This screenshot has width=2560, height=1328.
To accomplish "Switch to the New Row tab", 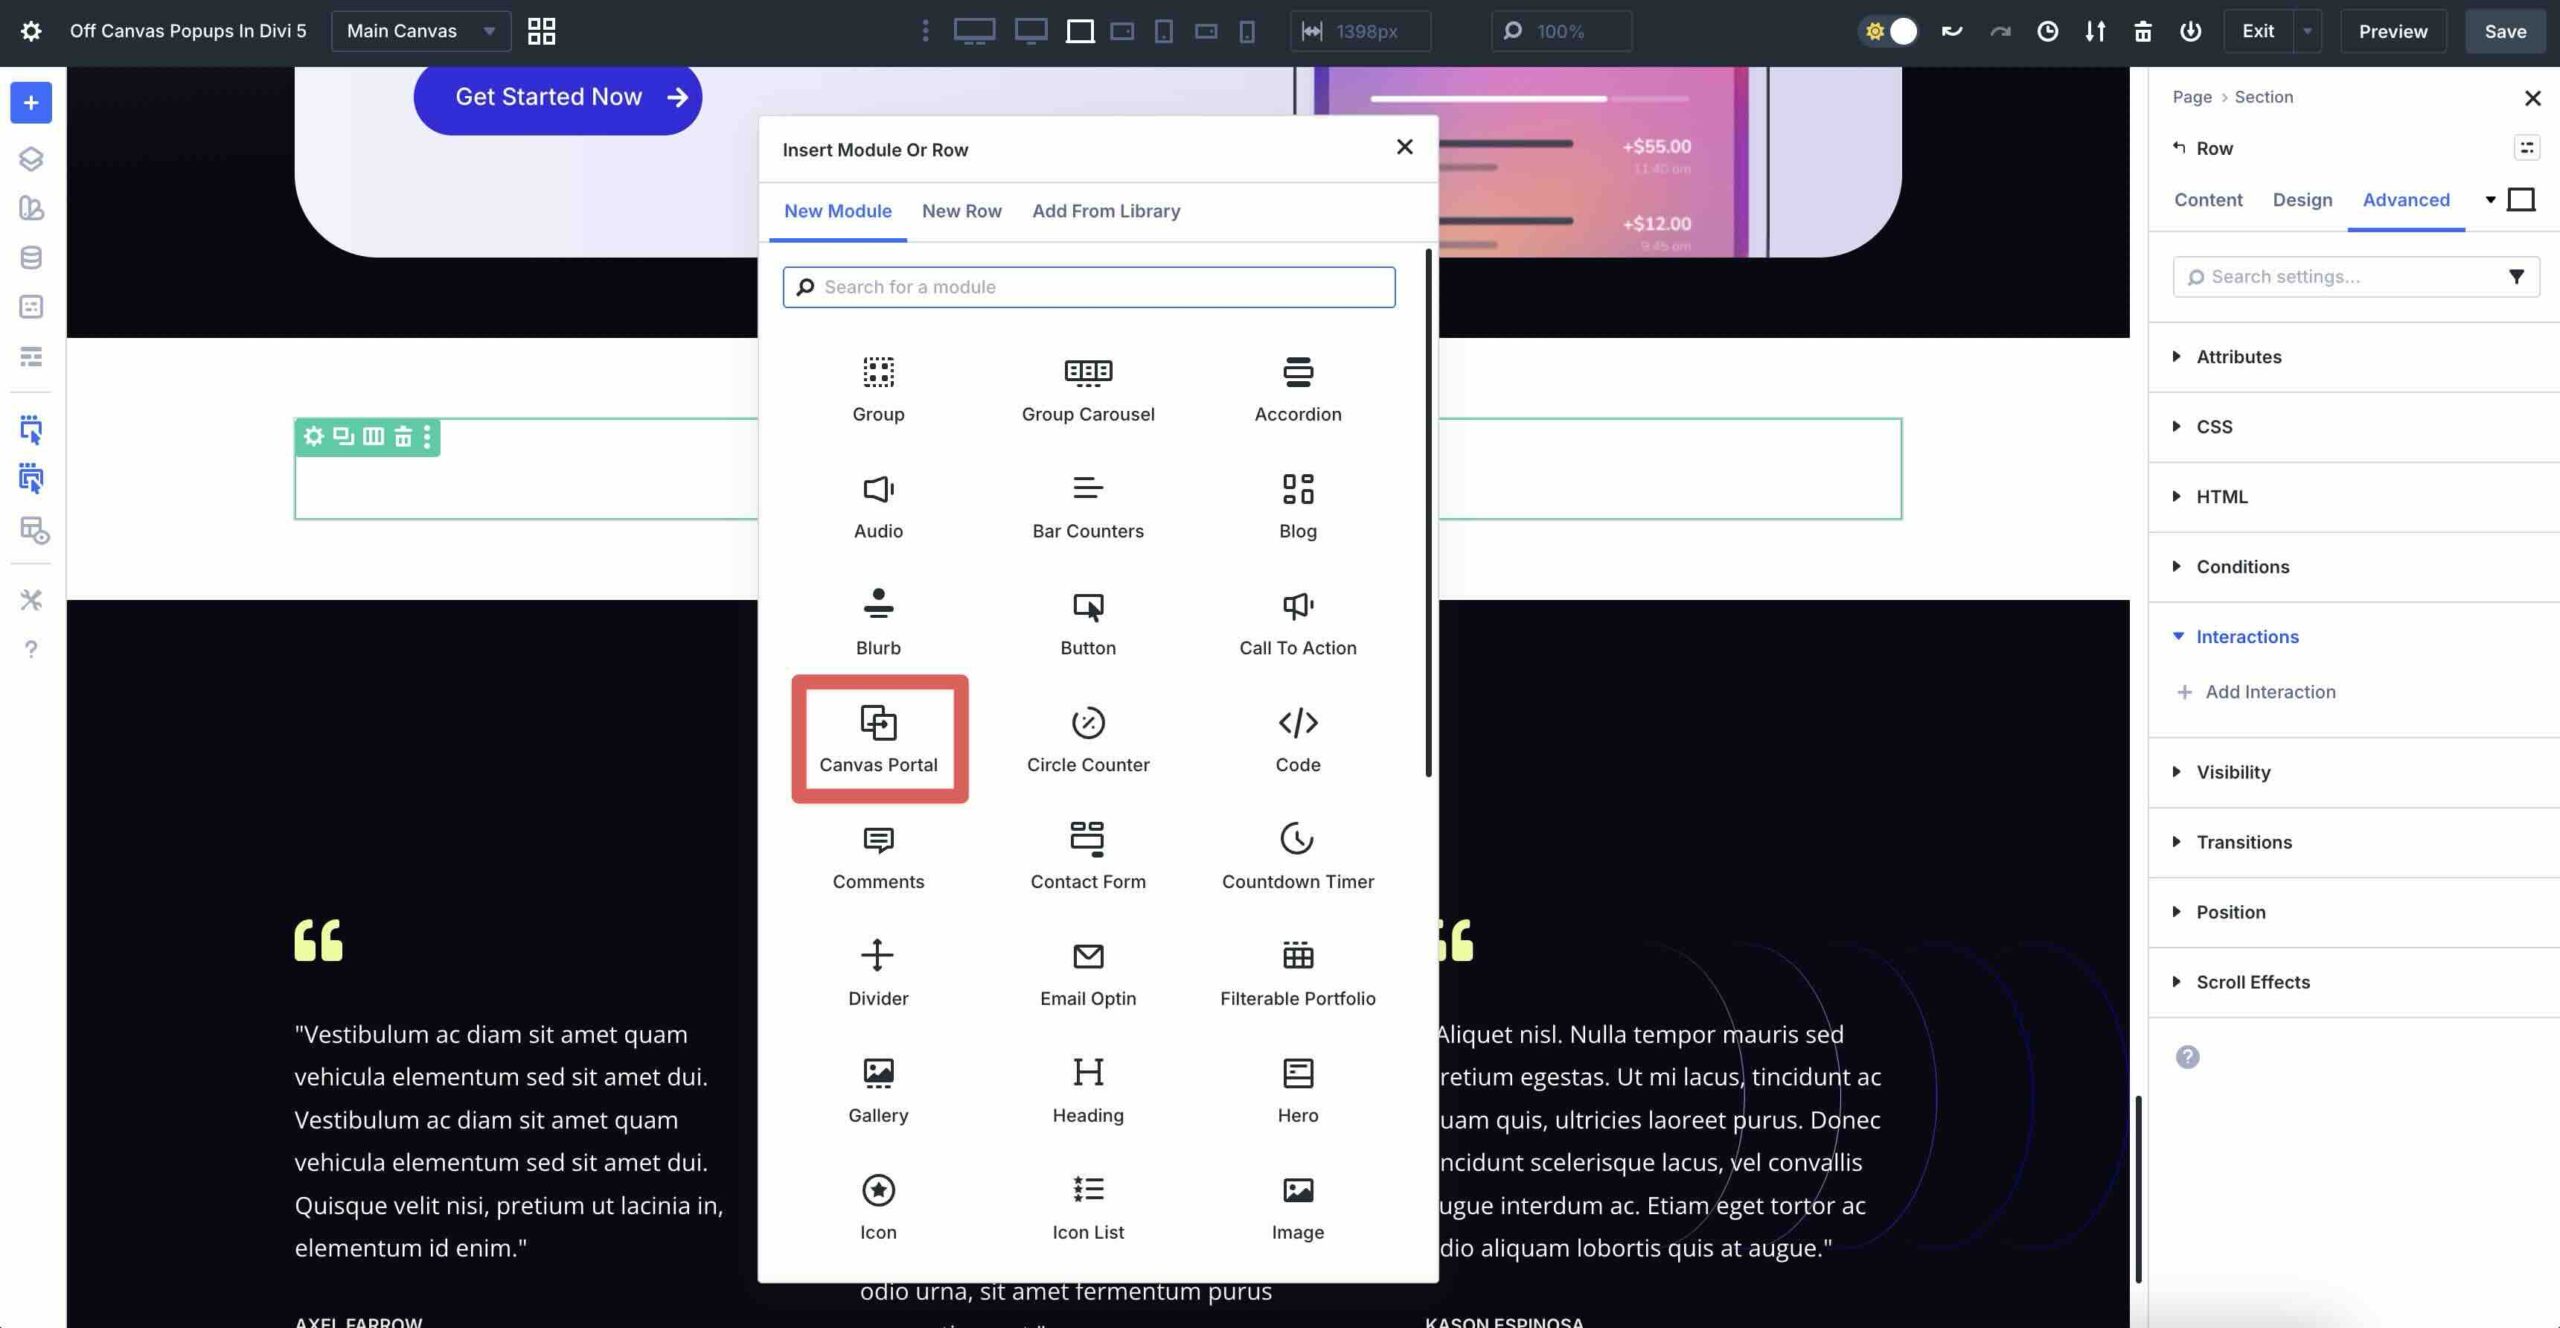I will (962, 211).
